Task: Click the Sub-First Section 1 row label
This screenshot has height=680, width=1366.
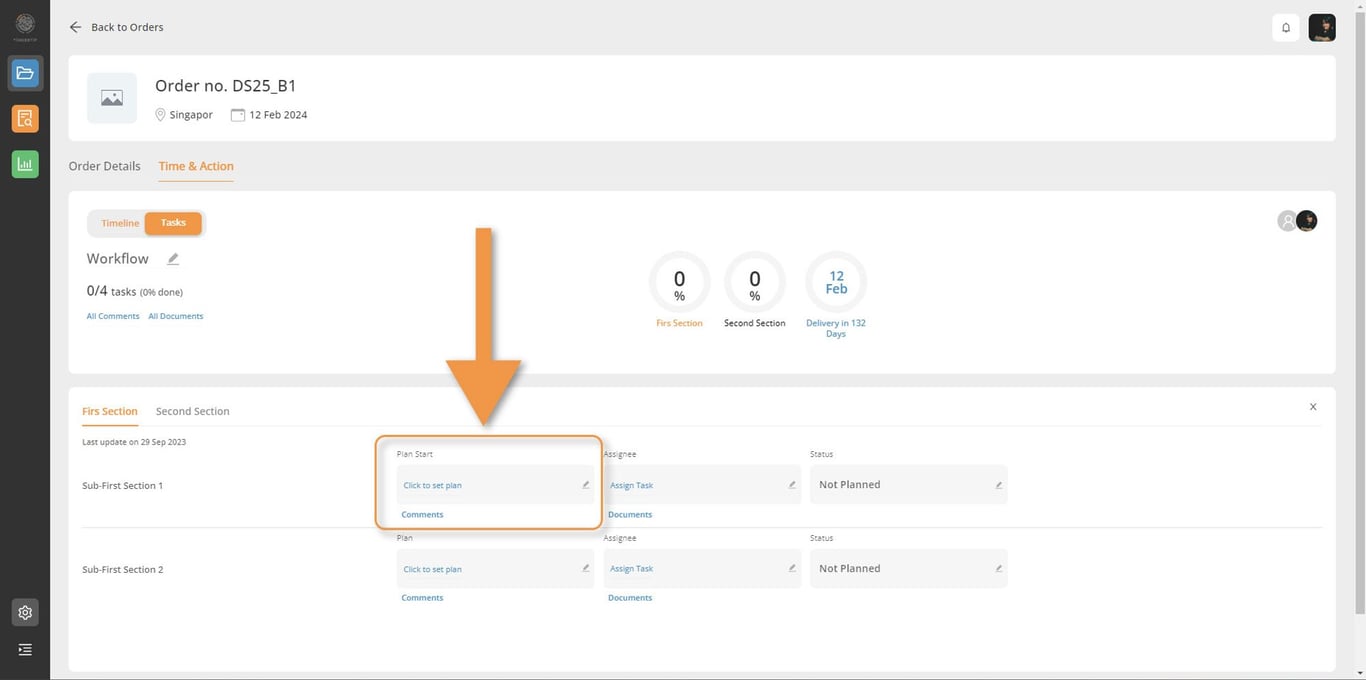Action: point(122,485)
